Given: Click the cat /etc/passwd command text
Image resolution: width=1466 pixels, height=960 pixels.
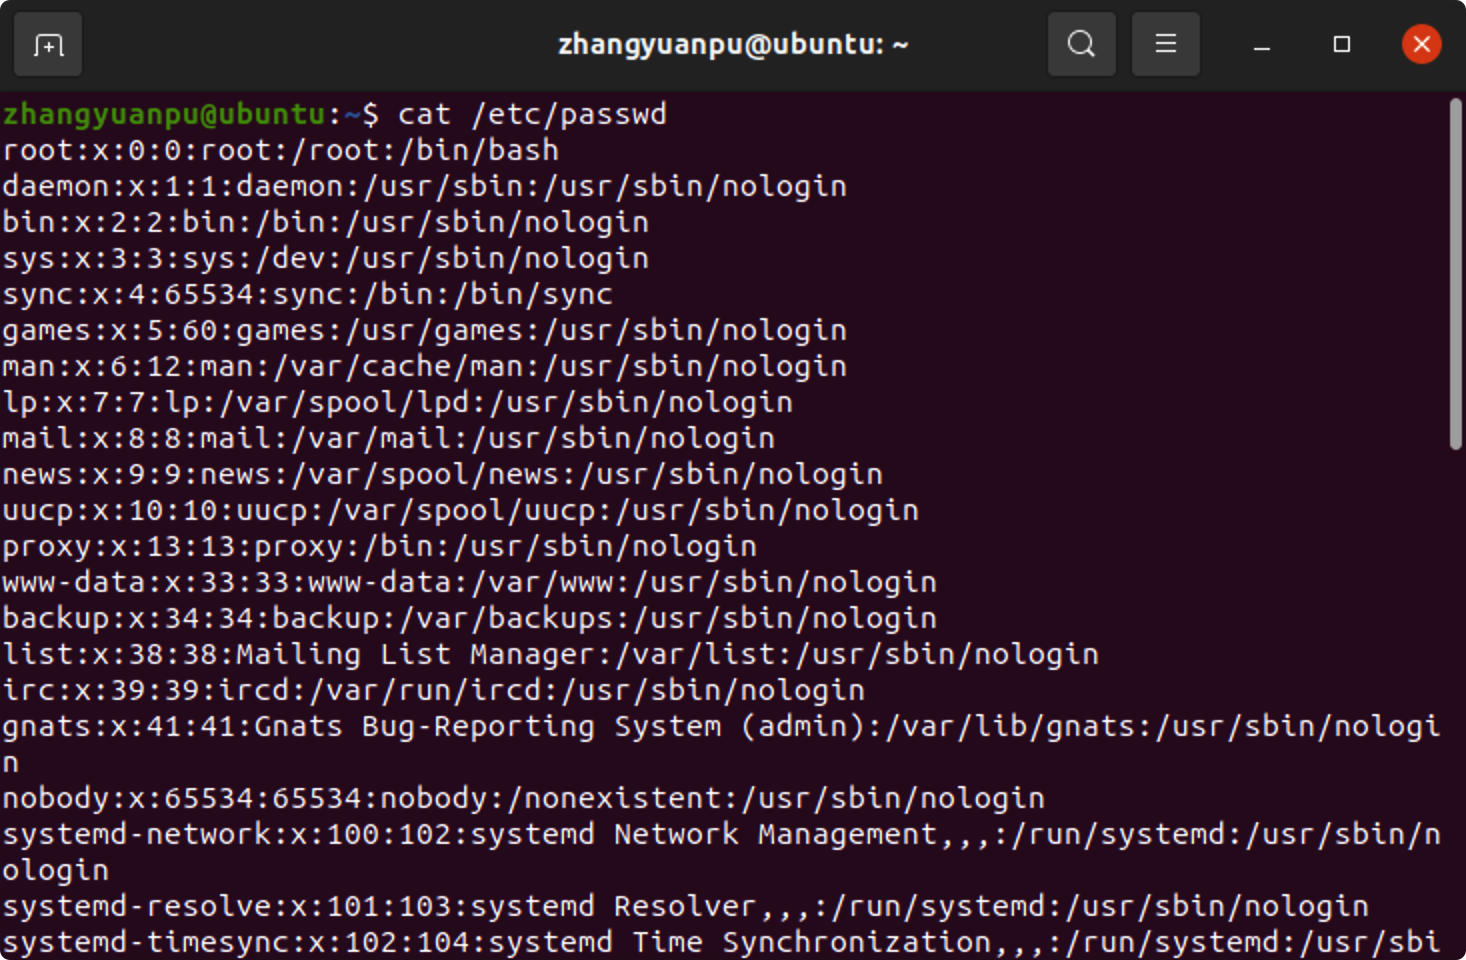Looking at the screenshot, I should click(x=533, y=114).
